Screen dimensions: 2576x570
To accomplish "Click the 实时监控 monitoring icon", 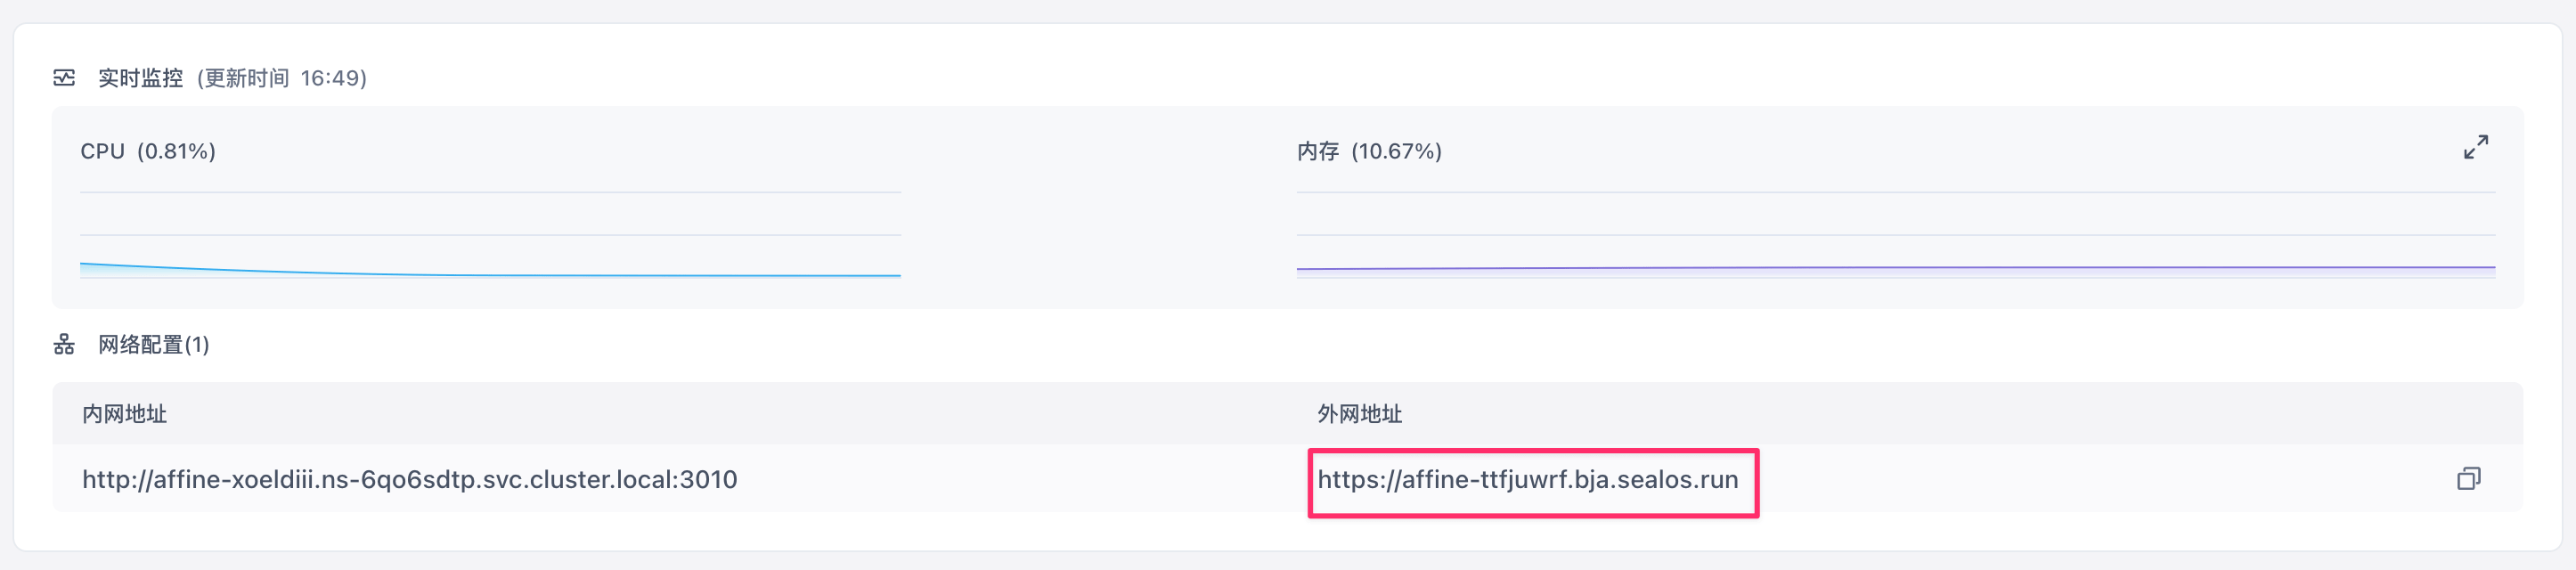I will [x=64, y=78].
